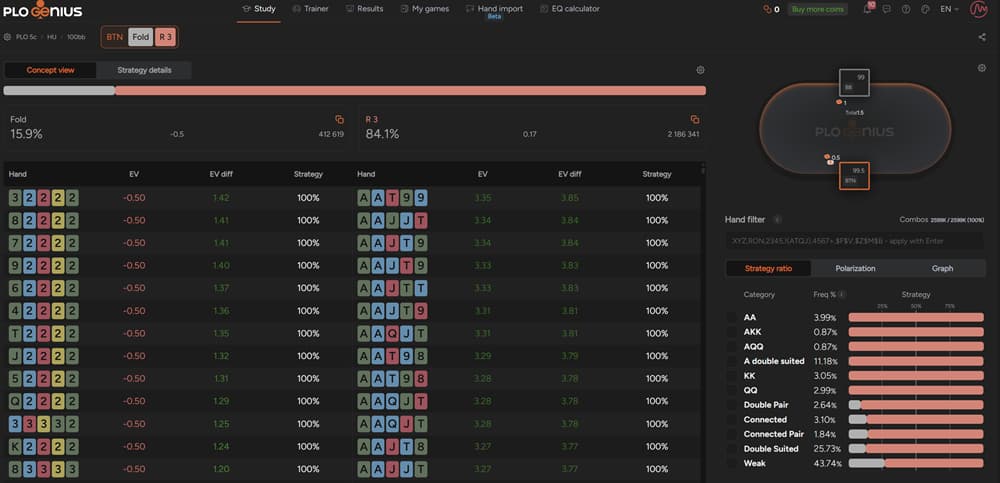This screenshot has height=483, width=1000.
Task: Click the HU breadcrumb label
Action: pyautogui.click(x=52, y=37)
